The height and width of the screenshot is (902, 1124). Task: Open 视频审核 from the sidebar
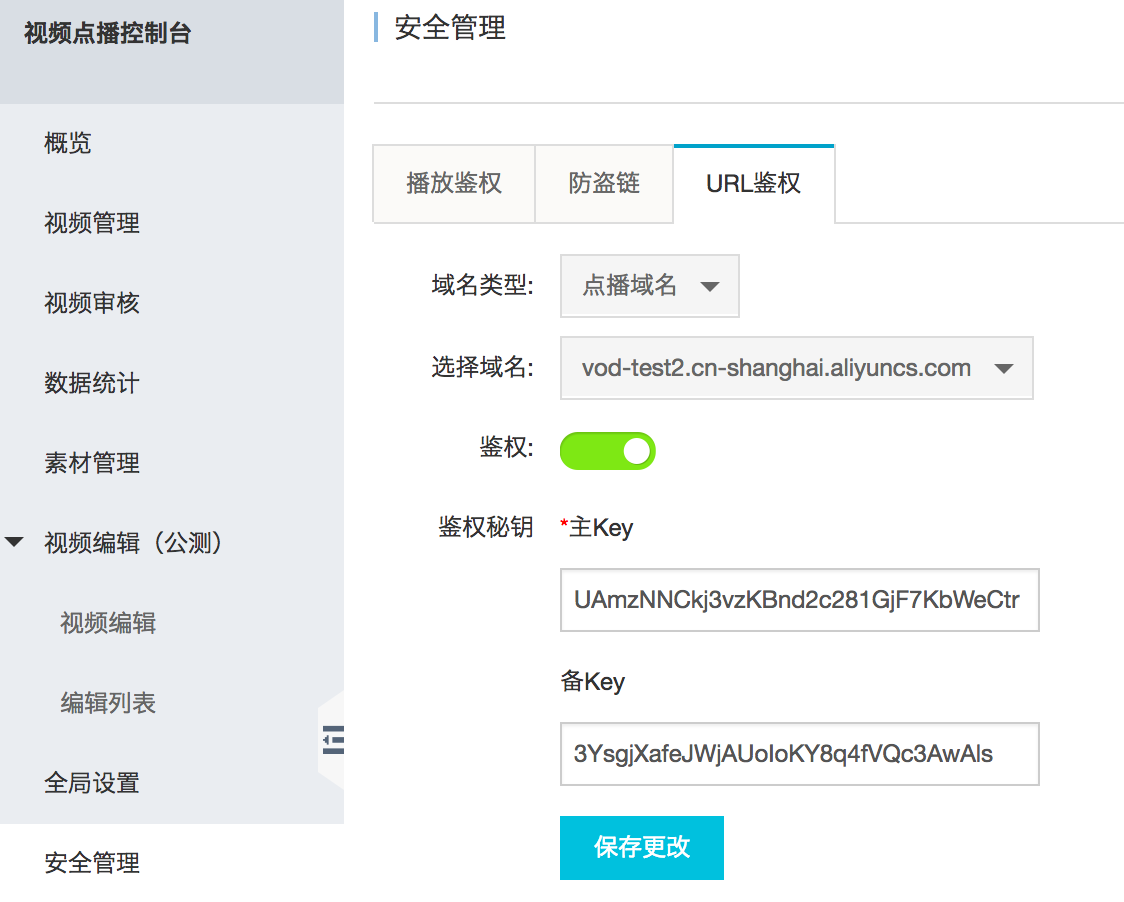point(92,303)
